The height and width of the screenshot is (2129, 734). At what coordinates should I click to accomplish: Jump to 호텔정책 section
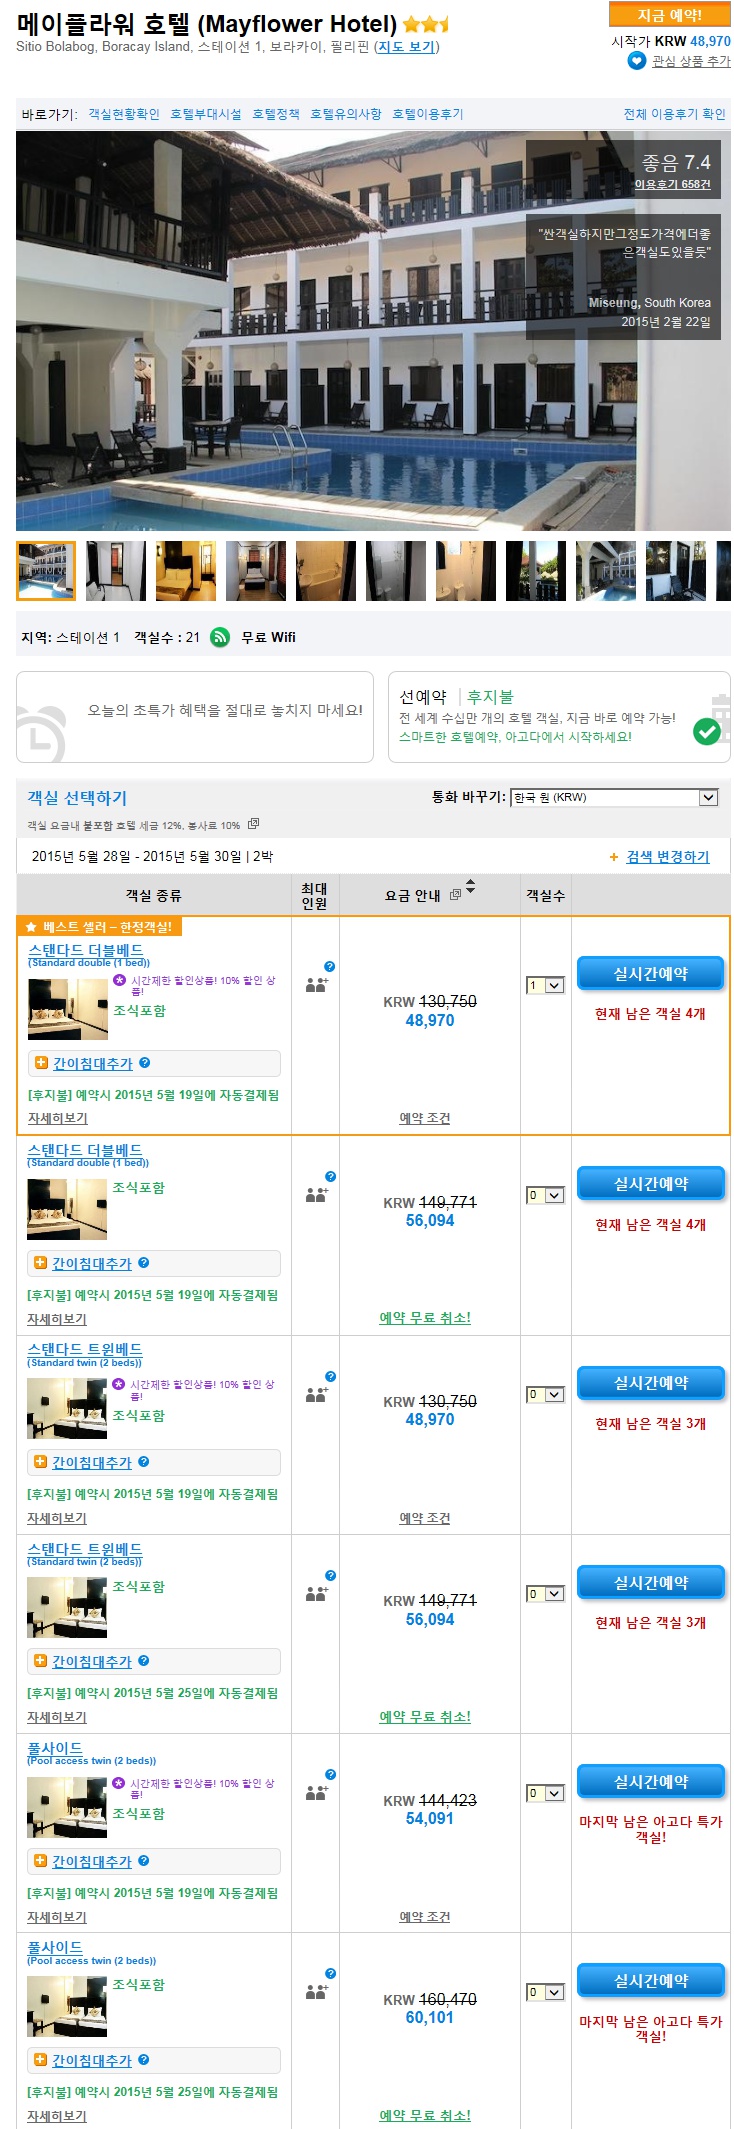(276, 114)
